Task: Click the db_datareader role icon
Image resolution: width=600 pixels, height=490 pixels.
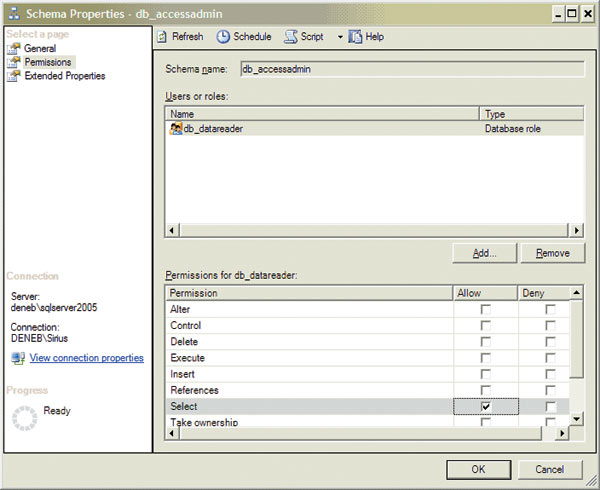Action: coord(176,129)
